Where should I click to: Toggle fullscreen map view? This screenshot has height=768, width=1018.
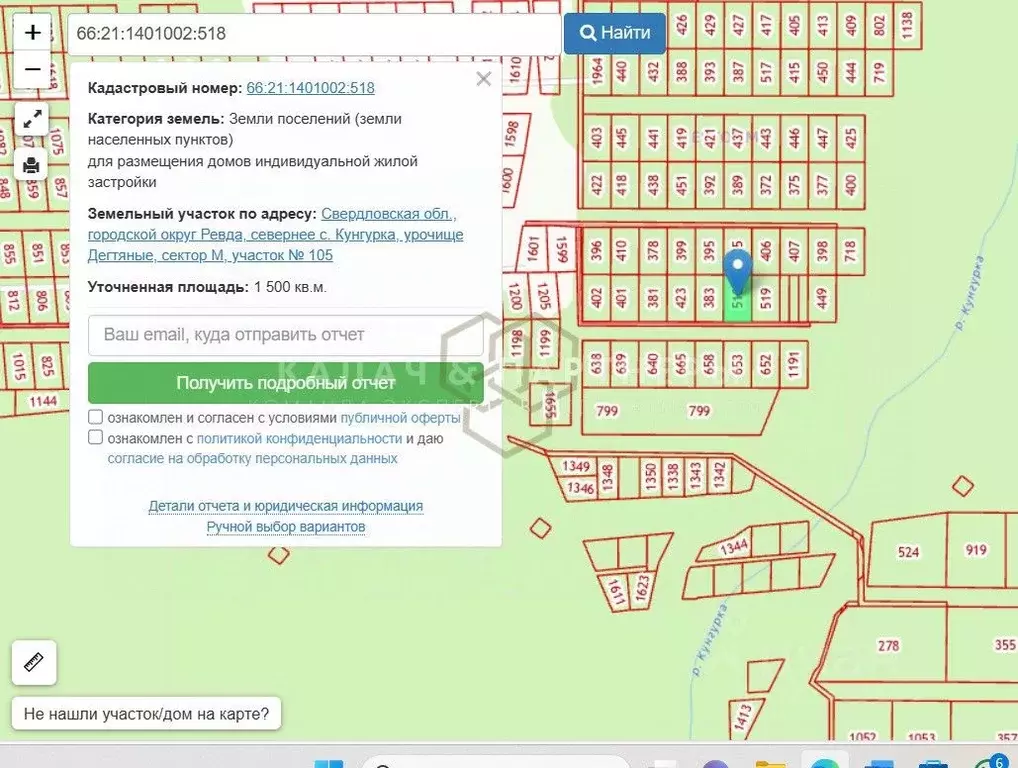tap(32, 119)
